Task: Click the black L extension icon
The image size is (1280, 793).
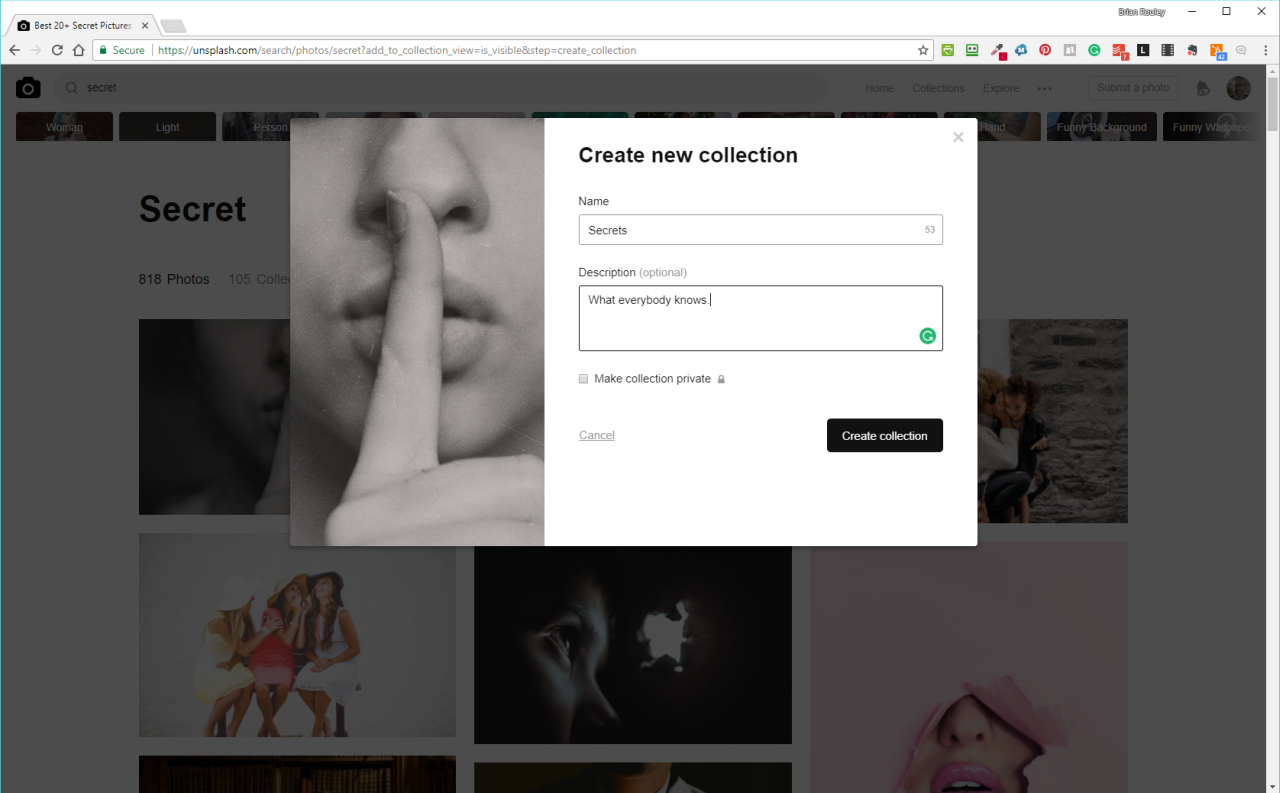Action: point(1143,50)
